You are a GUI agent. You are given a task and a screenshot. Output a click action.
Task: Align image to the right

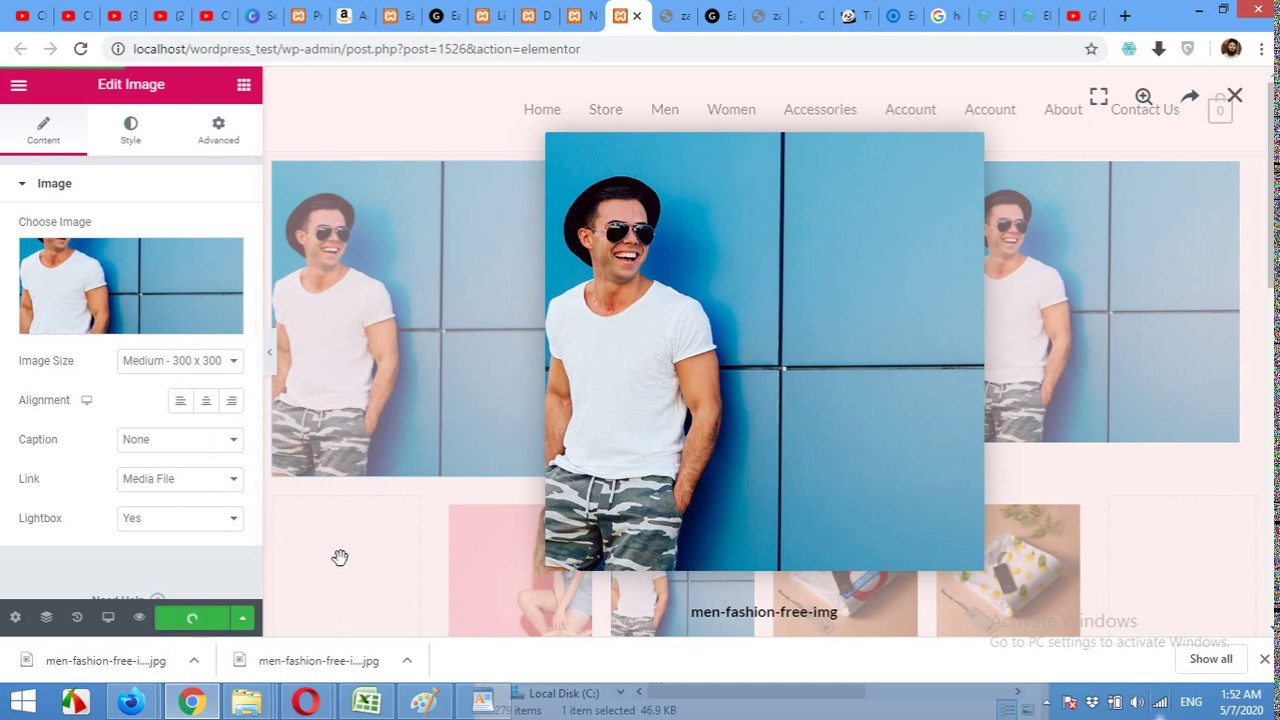pos(231,401)
